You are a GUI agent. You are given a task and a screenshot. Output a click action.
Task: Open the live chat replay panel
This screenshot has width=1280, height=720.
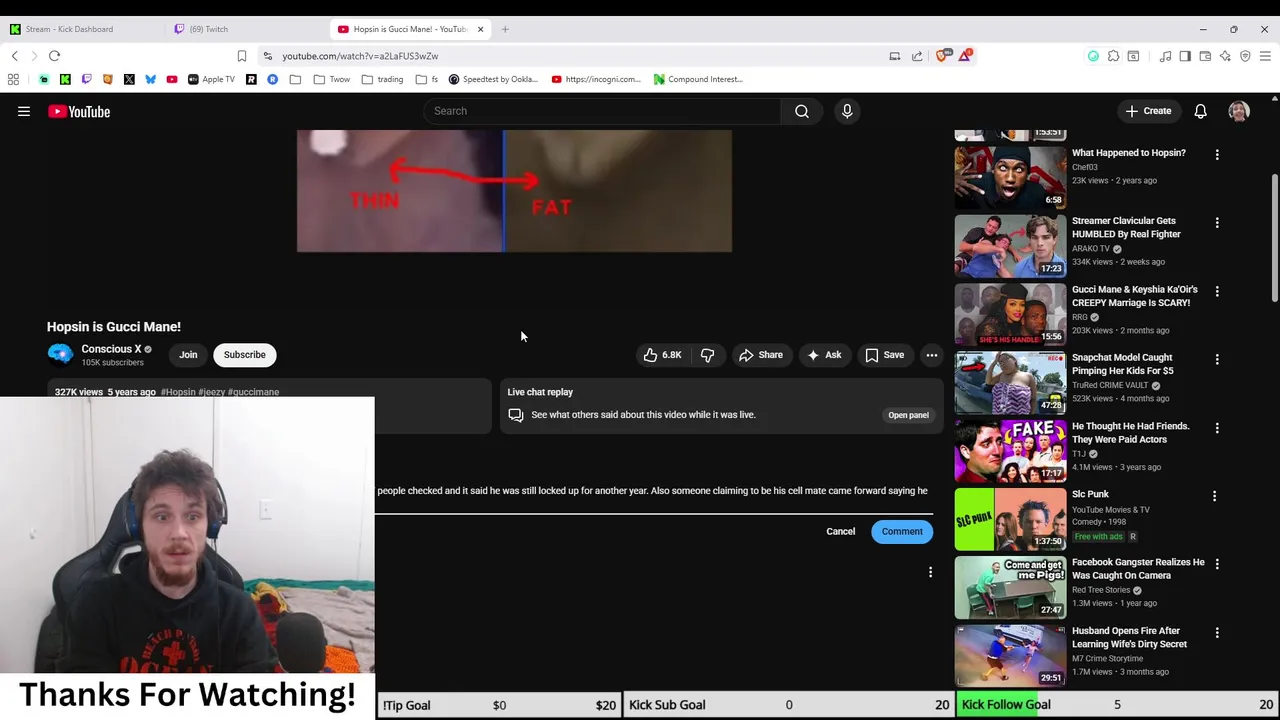click(908, 415)
